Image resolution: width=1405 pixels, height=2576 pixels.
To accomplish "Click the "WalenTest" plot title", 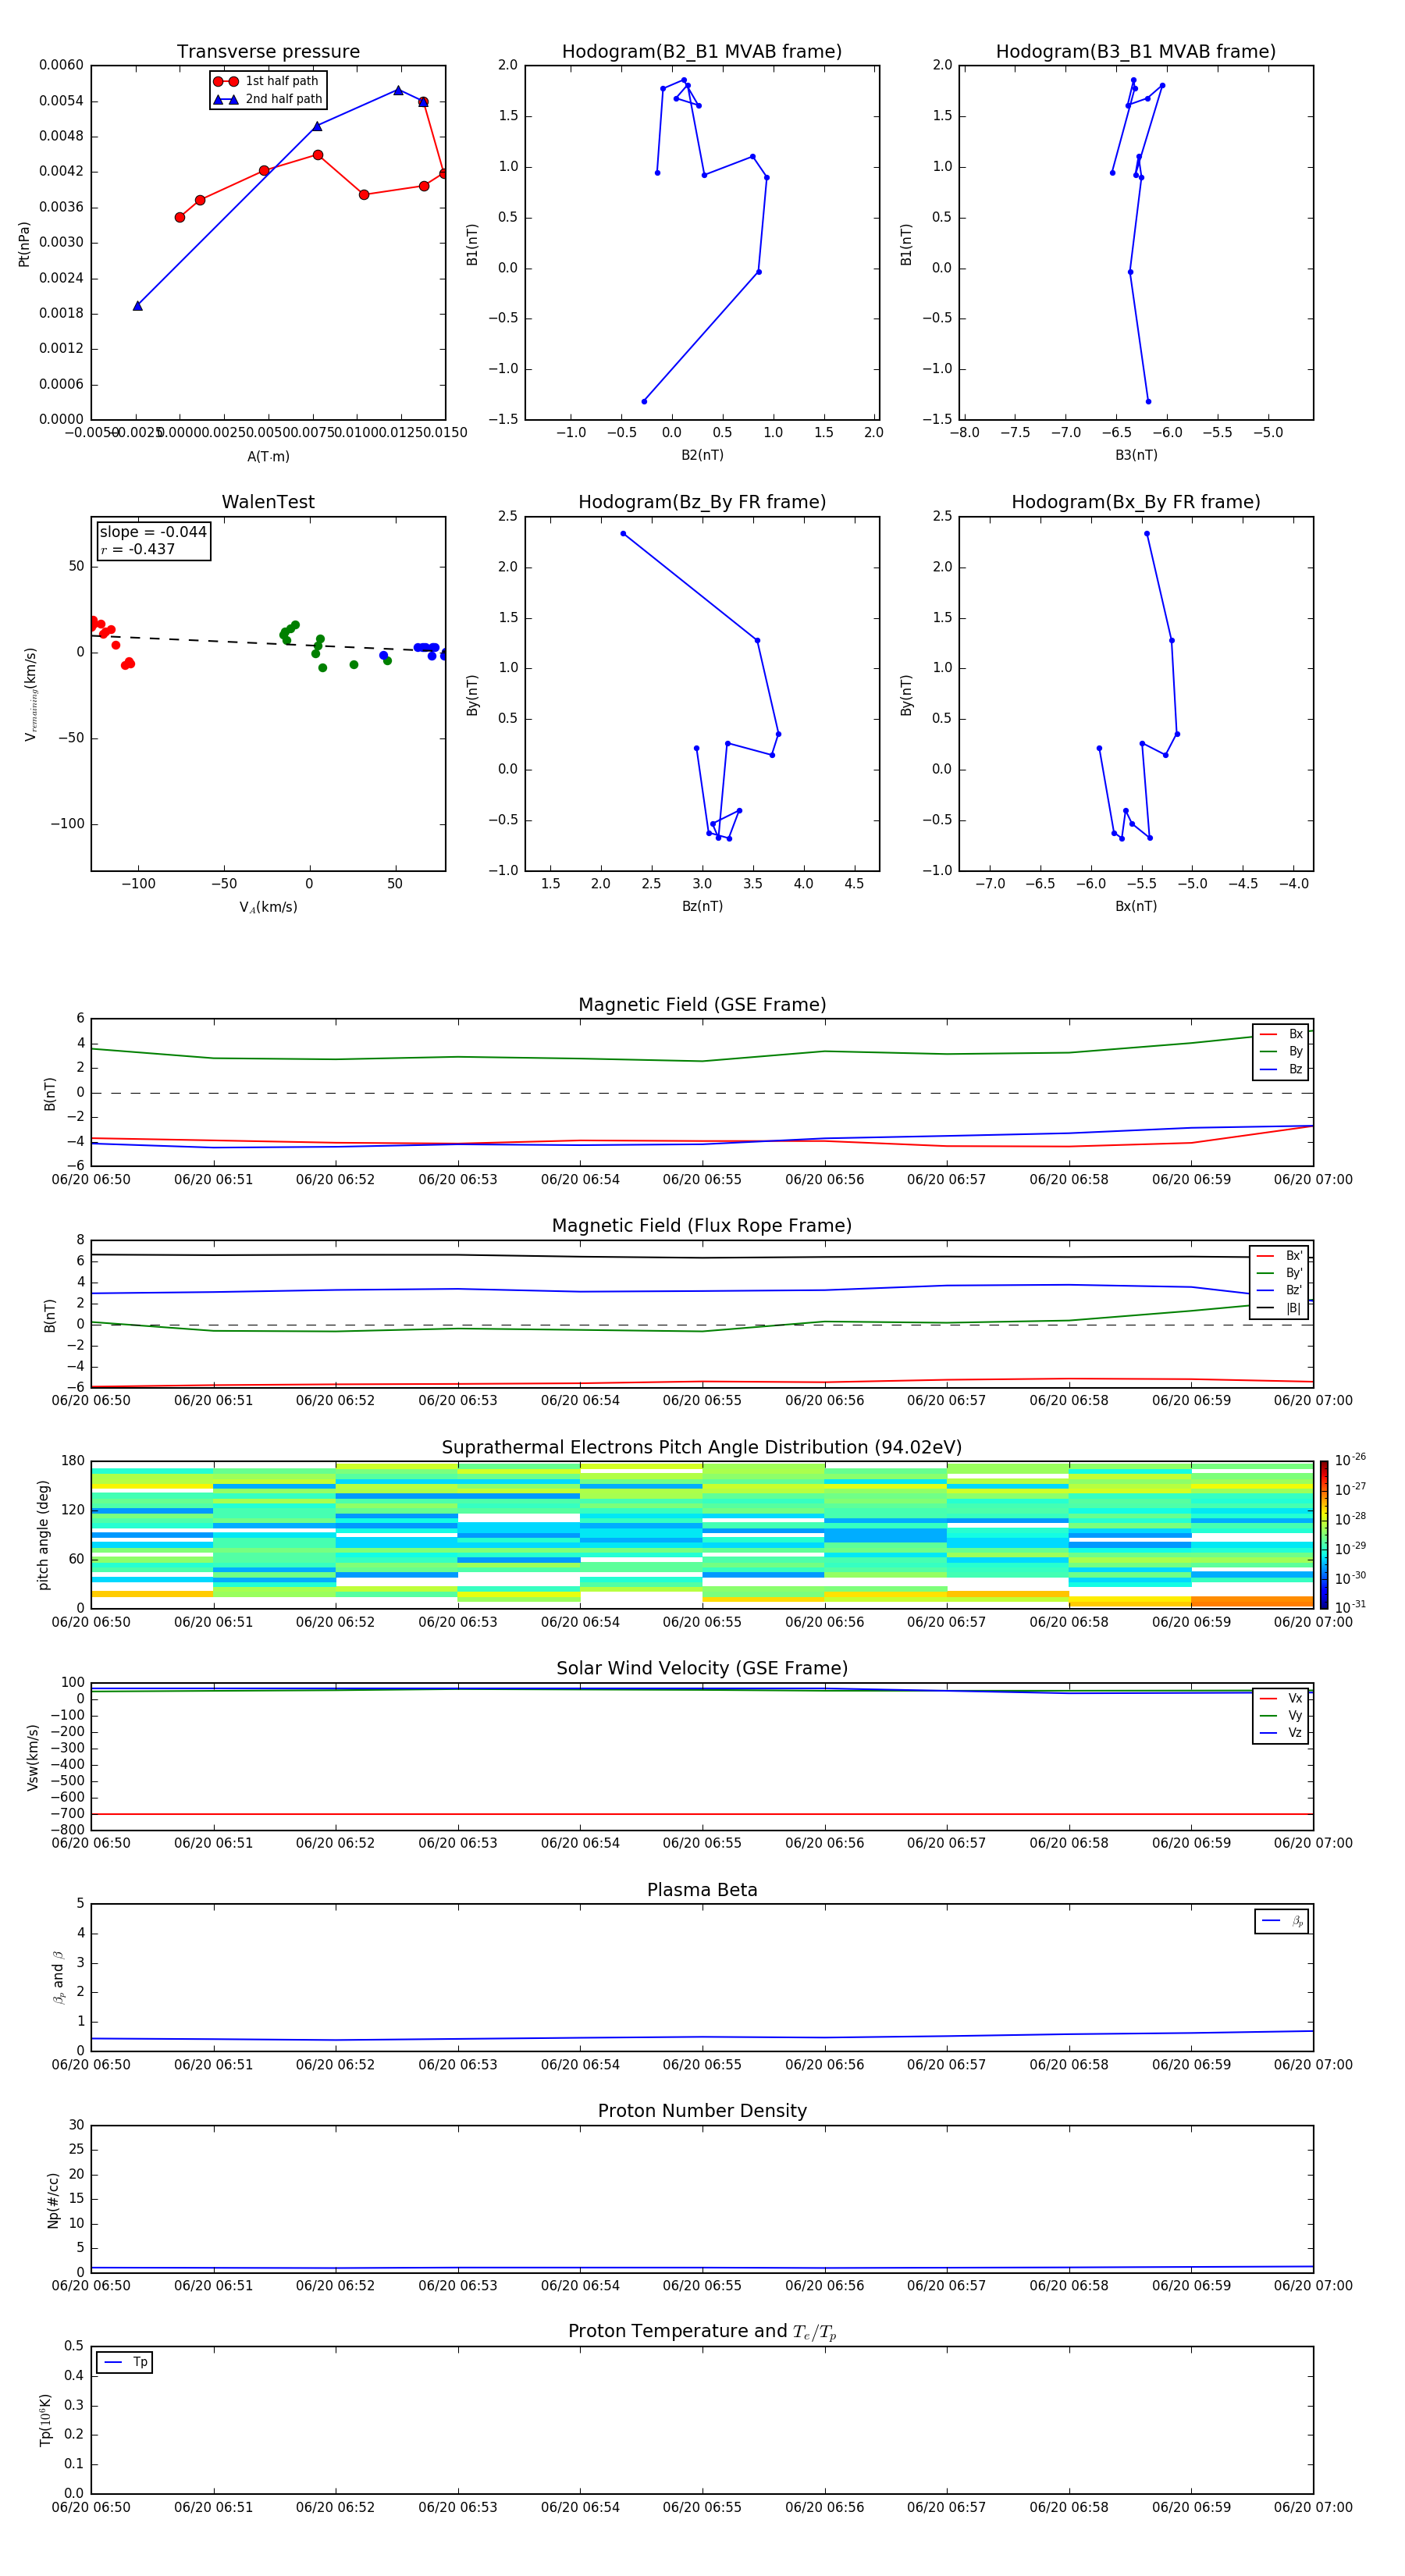I will tap(268, 502).
